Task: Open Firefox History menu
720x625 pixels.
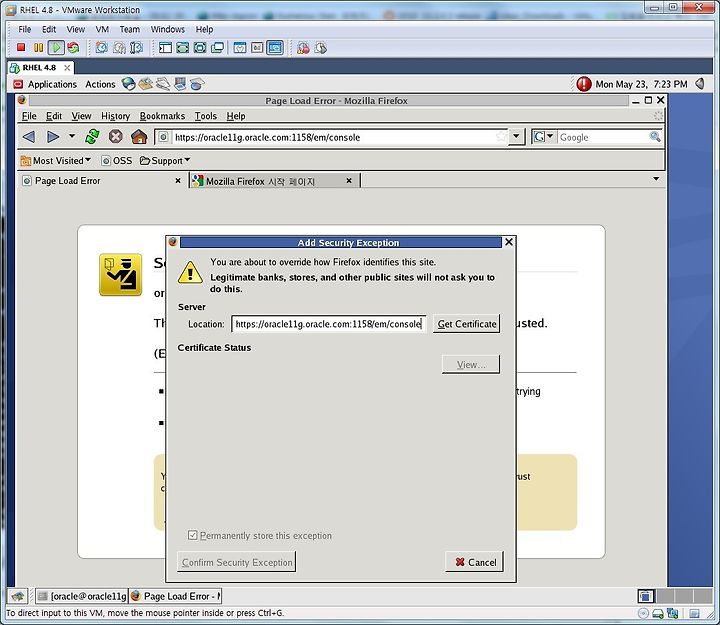Action: (116, 116)
